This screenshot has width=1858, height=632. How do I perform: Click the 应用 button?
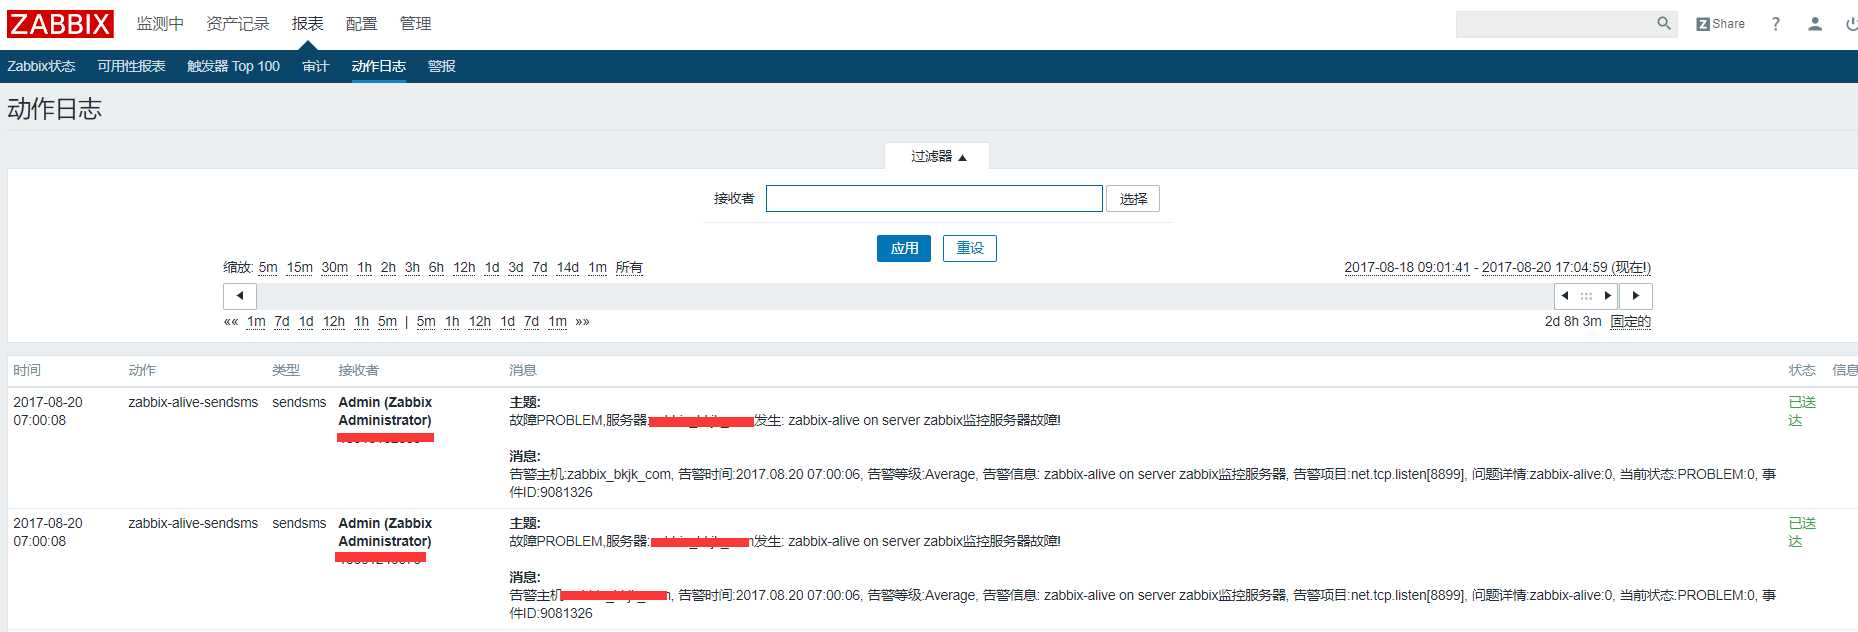(x=904, y=248)
